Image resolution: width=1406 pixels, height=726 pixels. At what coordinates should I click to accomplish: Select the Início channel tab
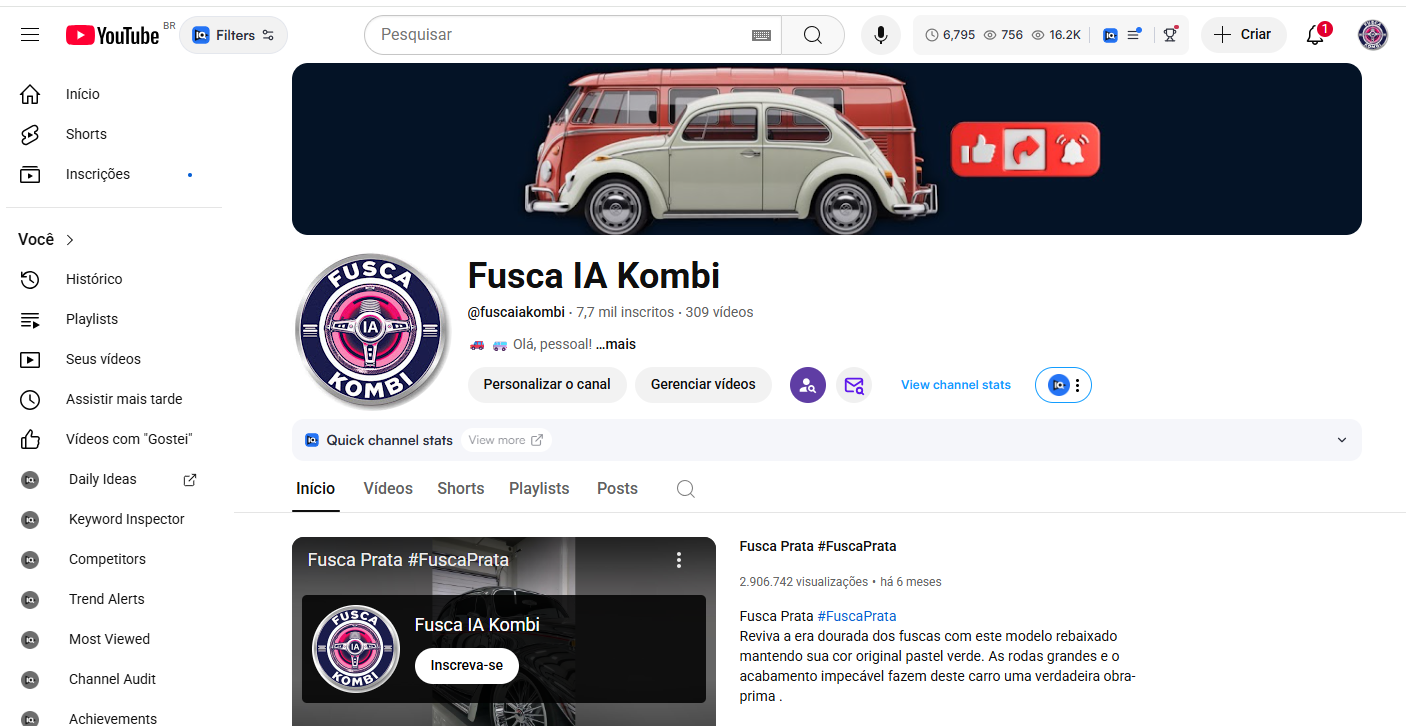(x=316, y=489)
